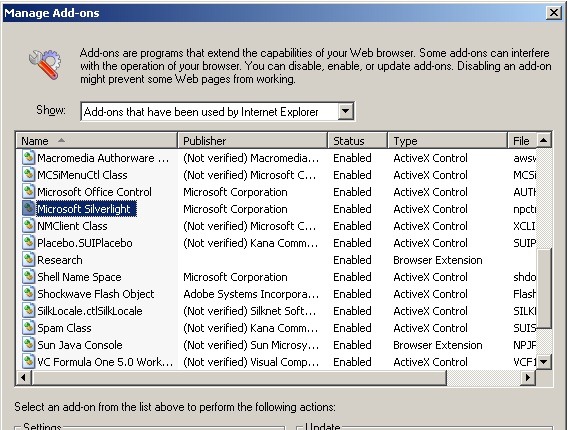568x430 pixels.
Task: Sort add-ons by File column
Action: click(522, 141)
